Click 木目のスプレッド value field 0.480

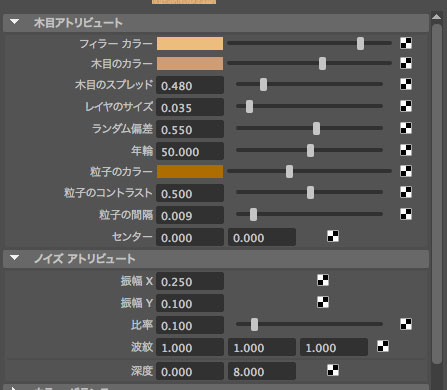[x=190, y=85]
